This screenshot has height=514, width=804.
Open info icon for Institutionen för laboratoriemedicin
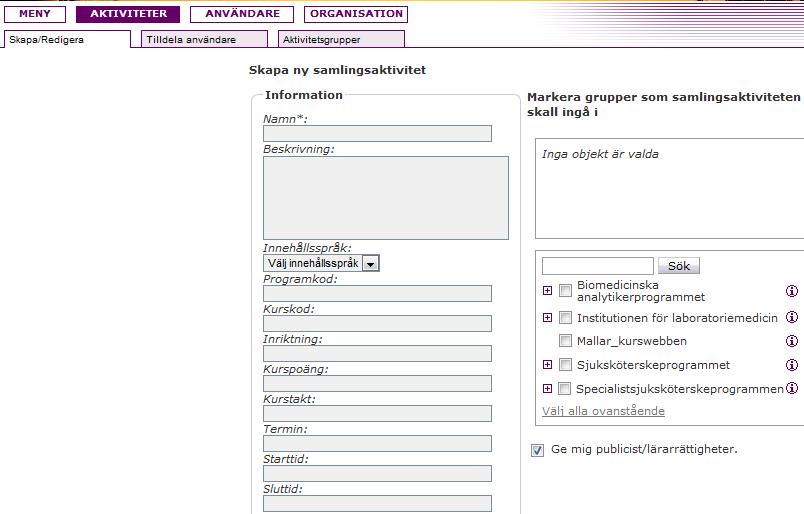pyautogui.click(x=792, y=317)
